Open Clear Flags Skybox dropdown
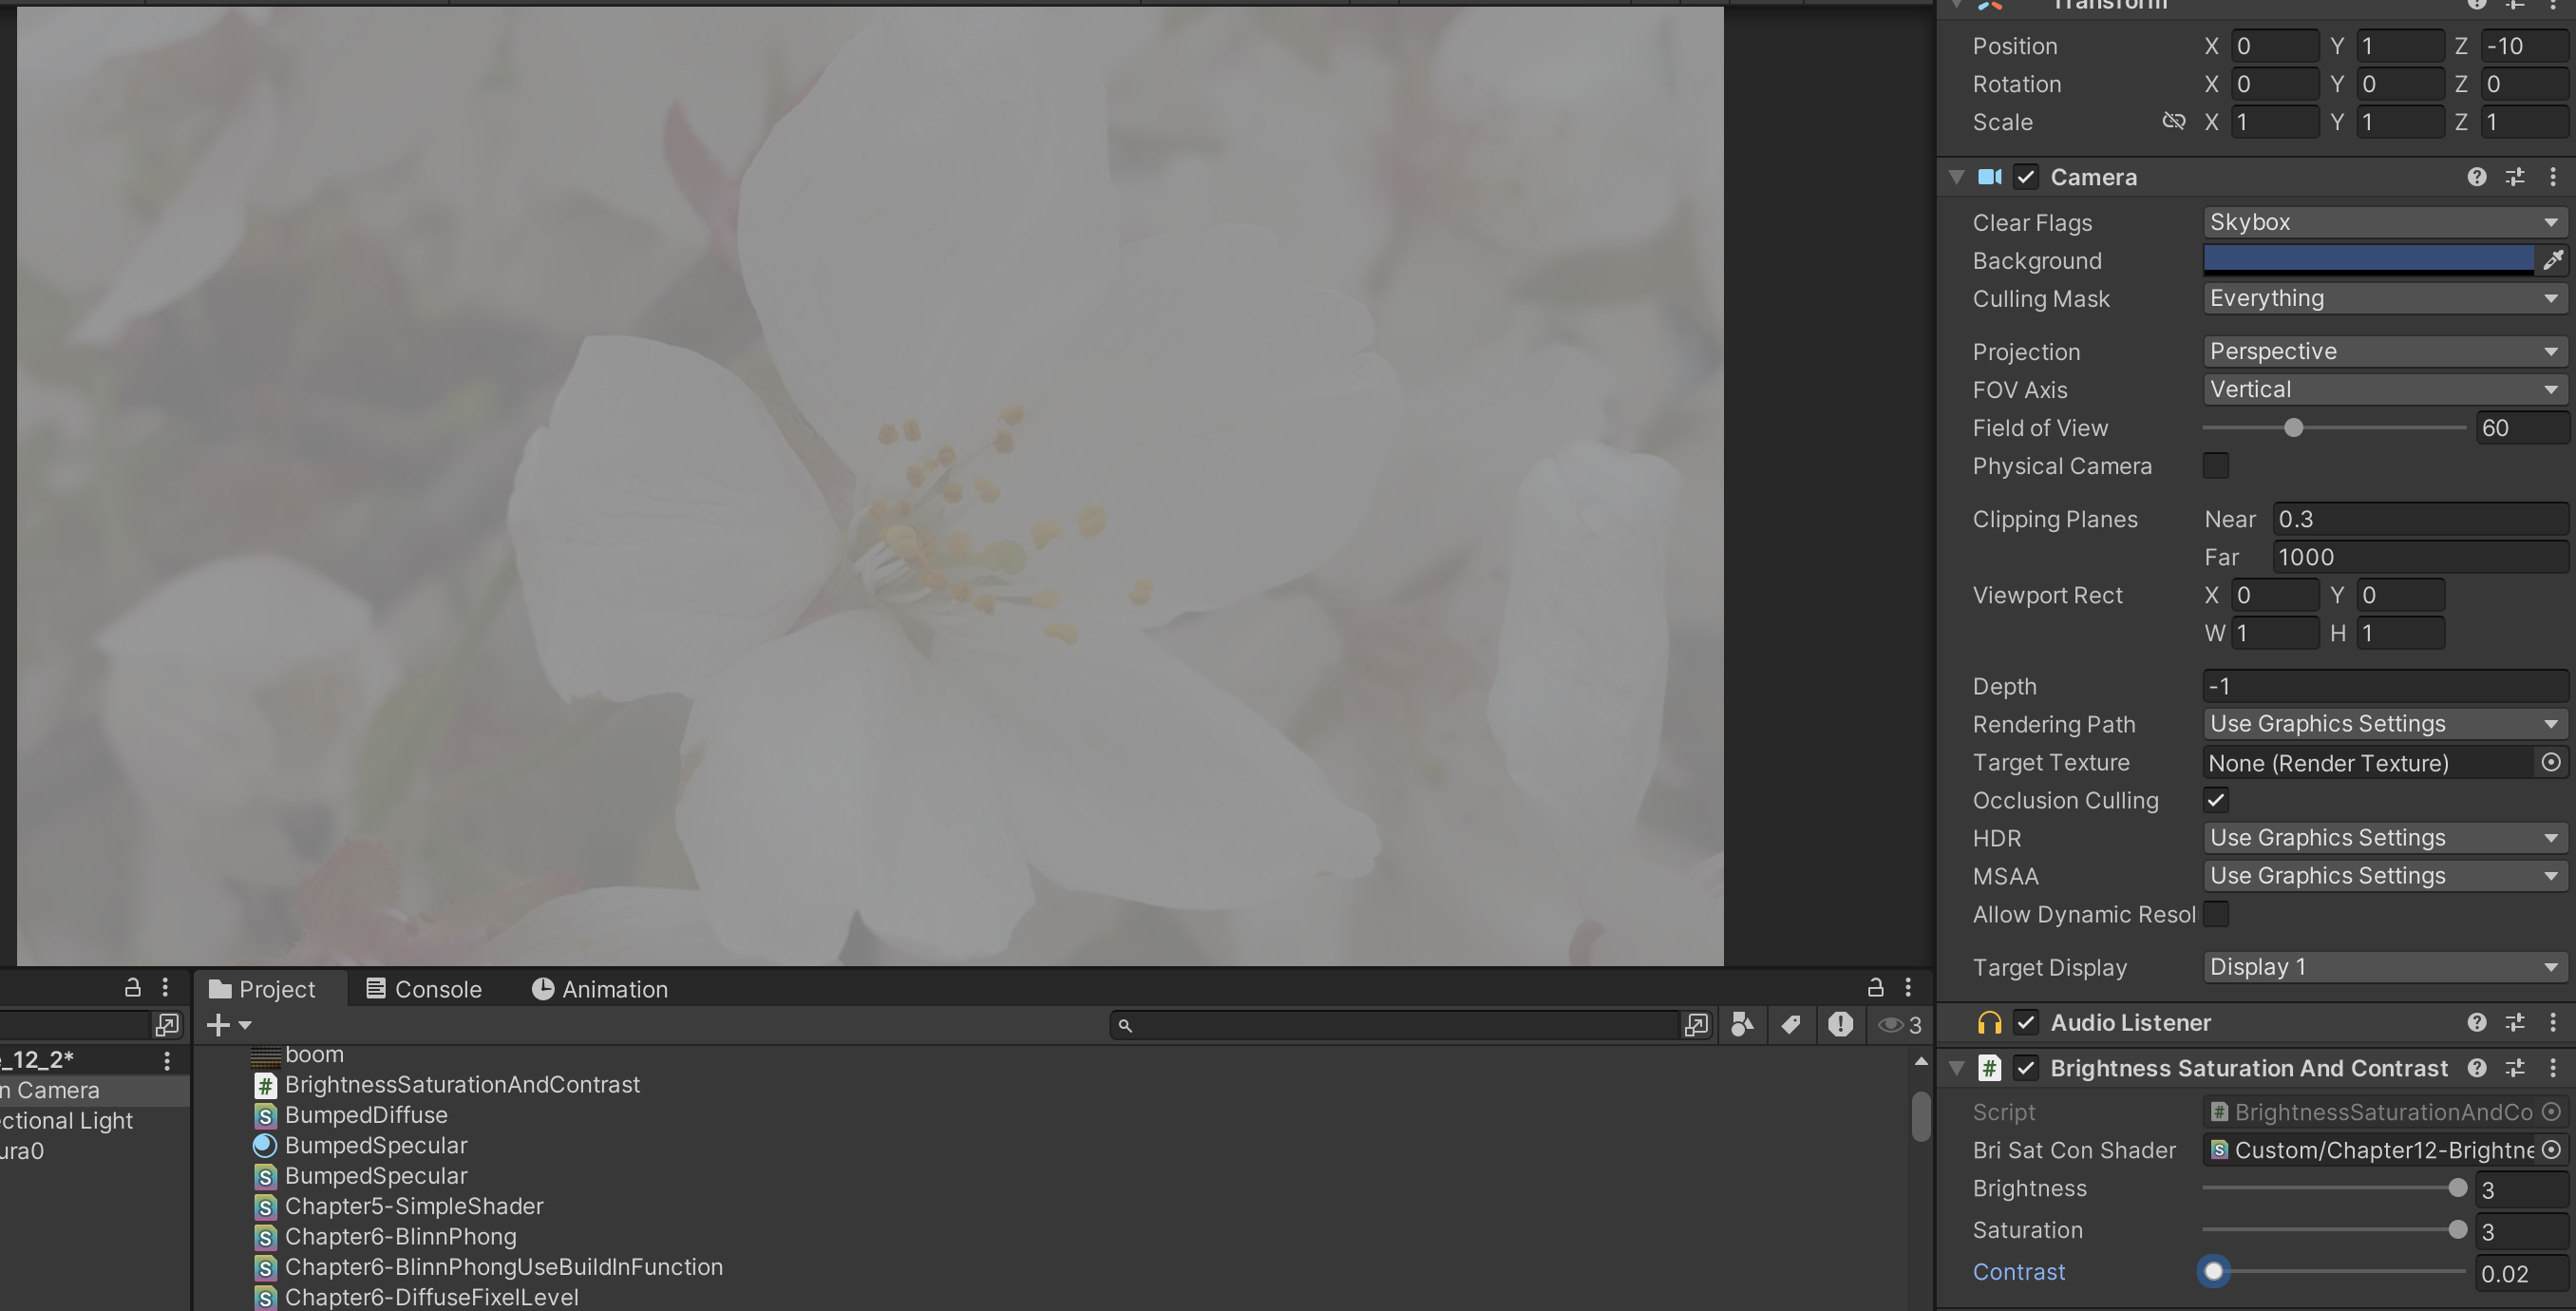This screenshot has height=1311, width=2576. pos(2383,222)
